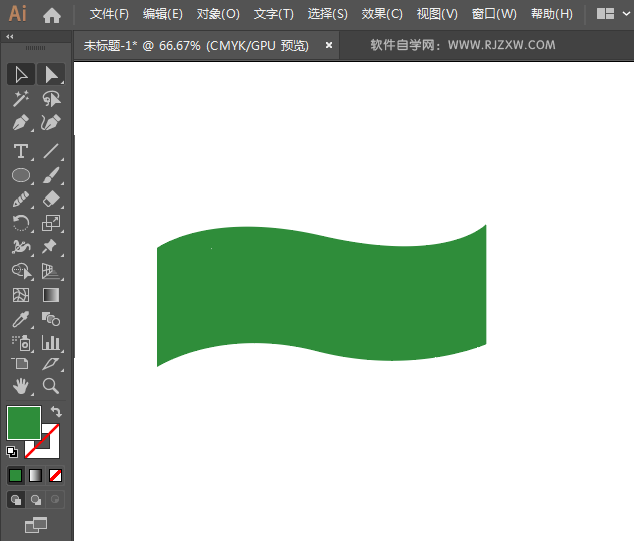Select the Mesh tool
The height and width of the screenshot is (541, 634).
point(21,295)
